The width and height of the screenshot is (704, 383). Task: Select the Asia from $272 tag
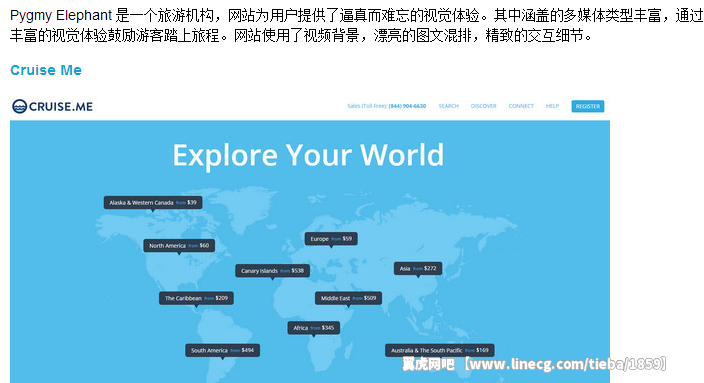tap(418, 269)
